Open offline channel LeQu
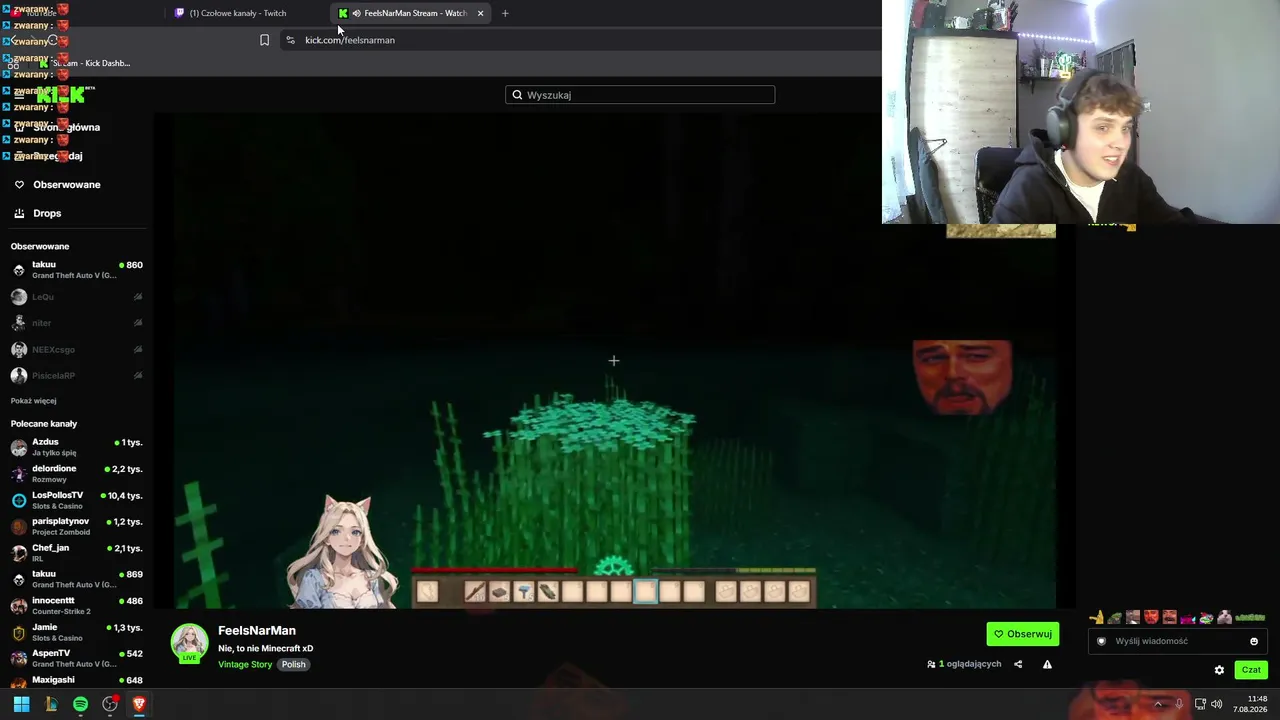 point(76,297)
